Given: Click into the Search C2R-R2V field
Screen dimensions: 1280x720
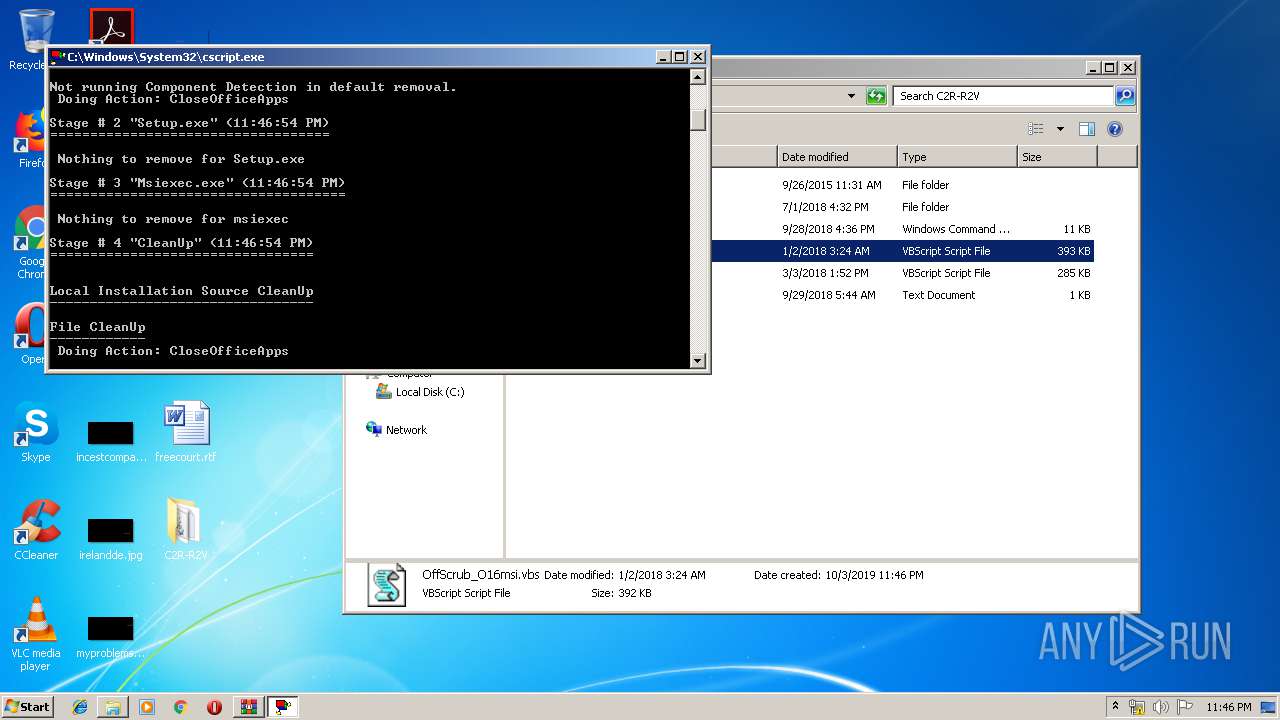Looking at the screenshot, I should point(1003,96).
